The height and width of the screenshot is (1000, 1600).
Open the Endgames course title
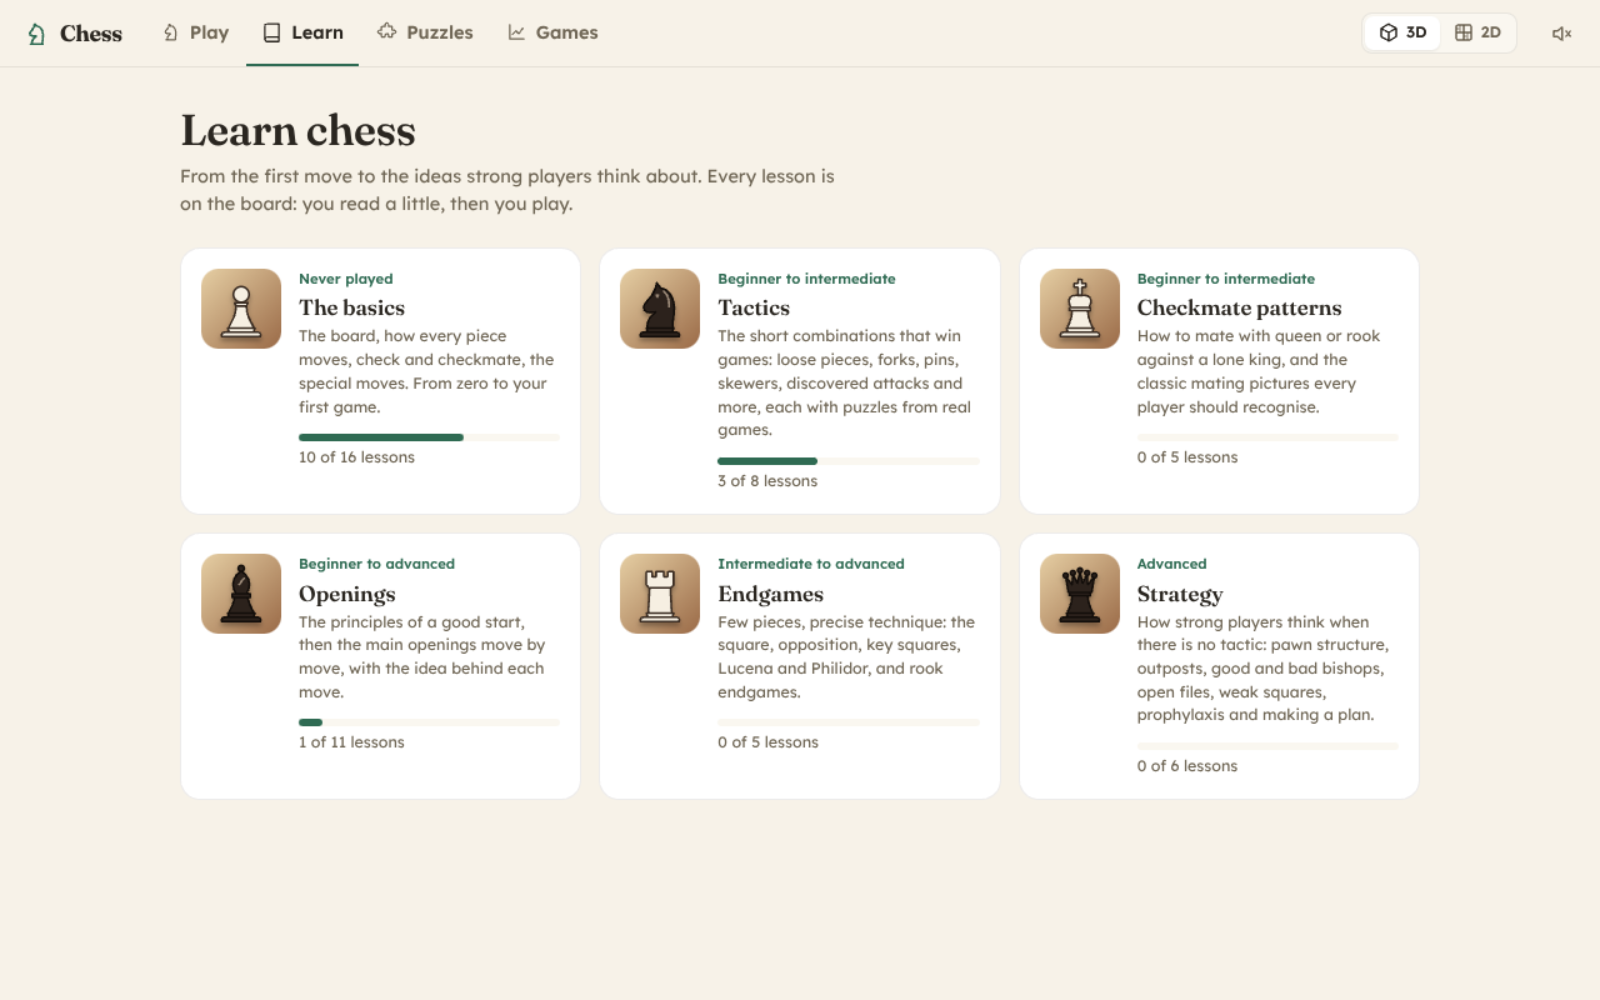click(771, 594)
